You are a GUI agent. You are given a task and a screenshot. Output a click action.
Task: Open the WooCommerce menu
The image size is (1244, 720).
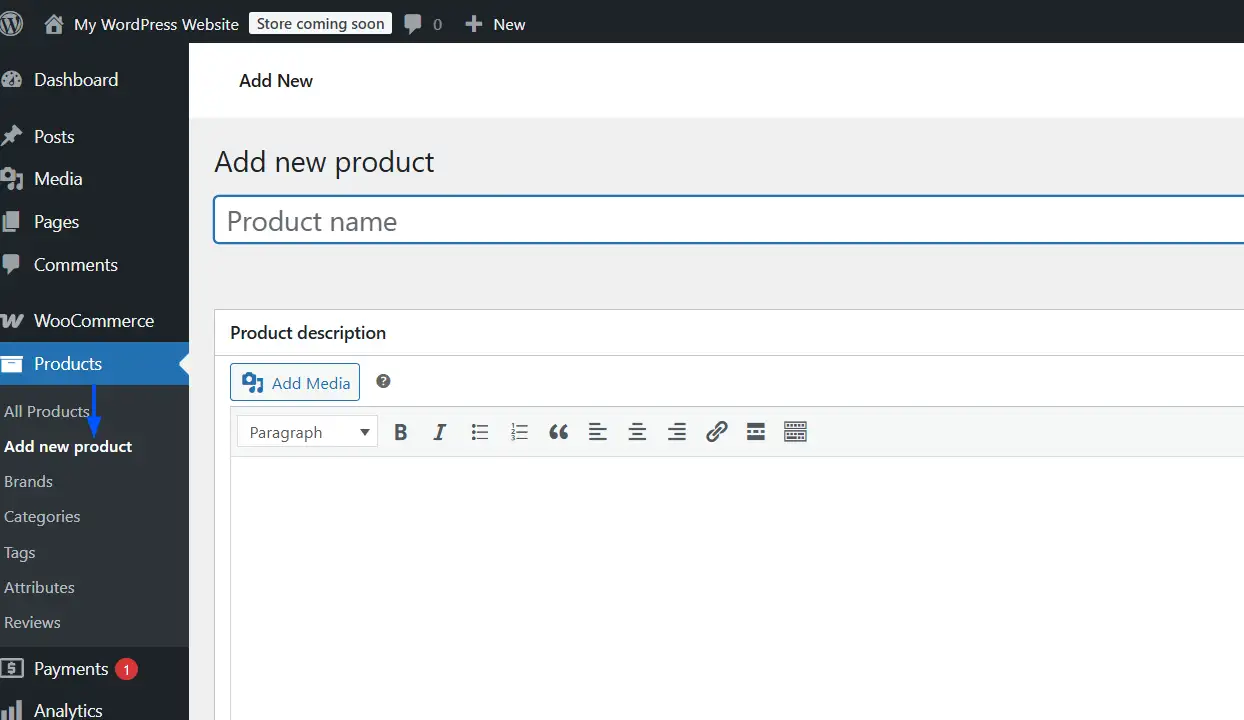tap(94, 321)
